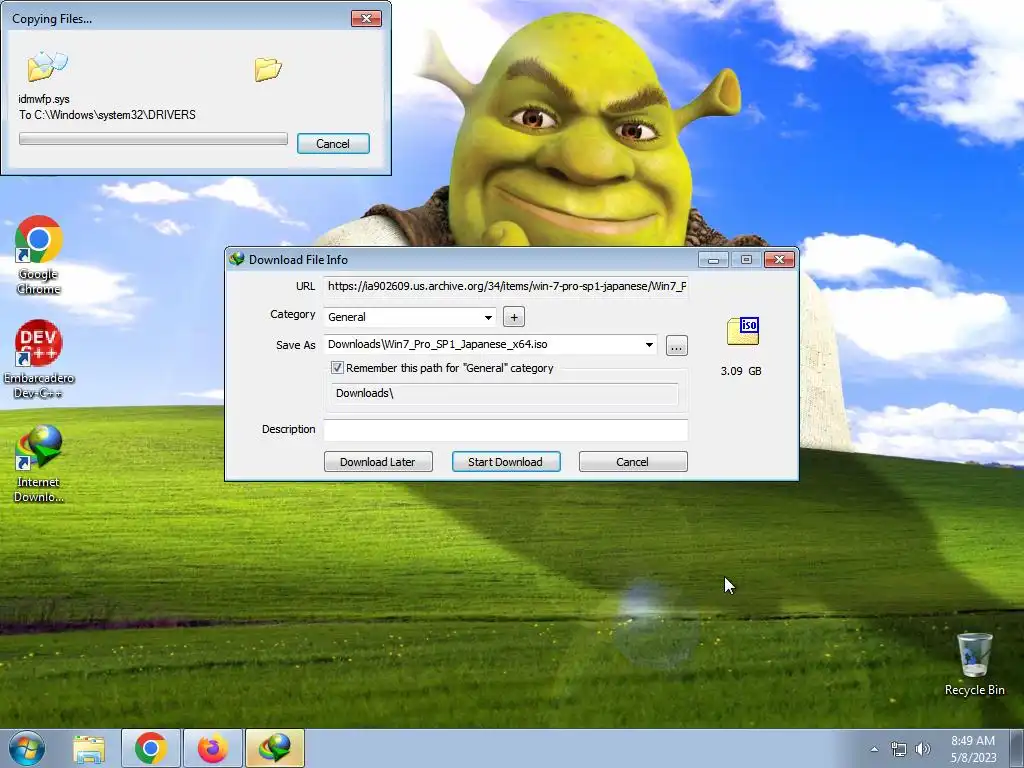Cancel the Download File Info dialog
Viewport: 1024px width, 768px height.
coord(633,462)
